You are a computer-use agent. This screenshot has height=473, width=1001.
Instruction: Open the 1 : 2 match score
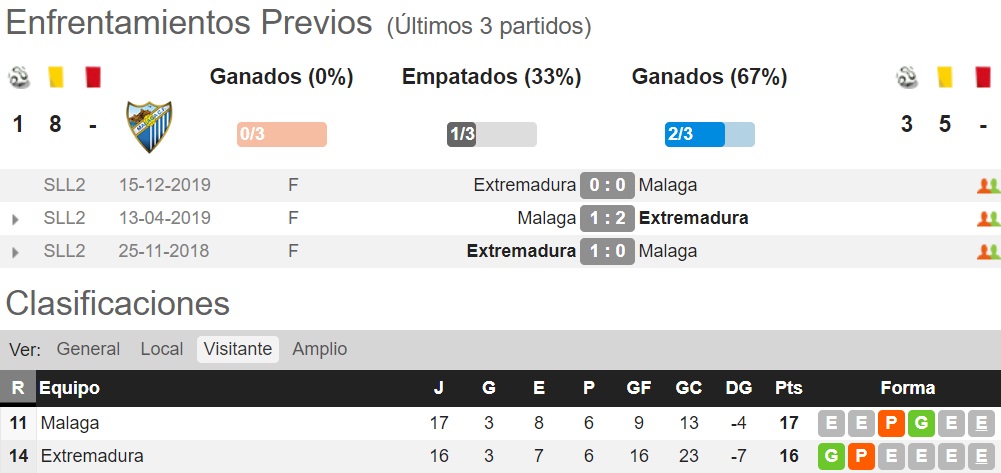[607, 218]
